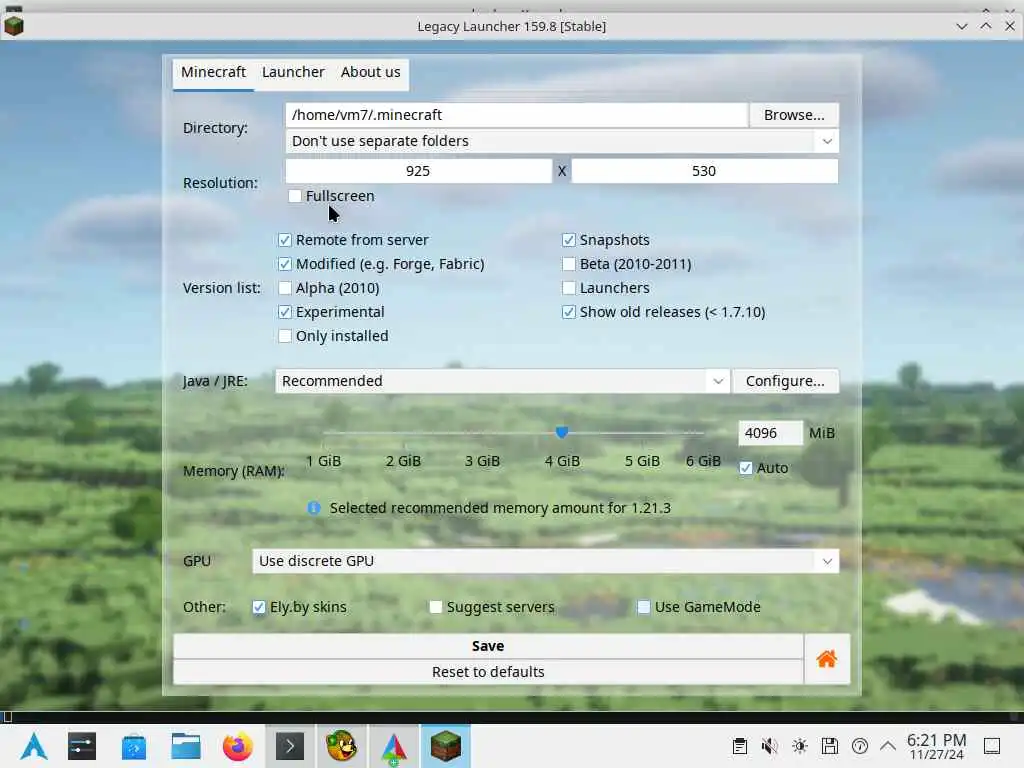The image size is (1024, 768).
Task: Check Beta (2010-2011) option
Action: (x=569, y=264)
